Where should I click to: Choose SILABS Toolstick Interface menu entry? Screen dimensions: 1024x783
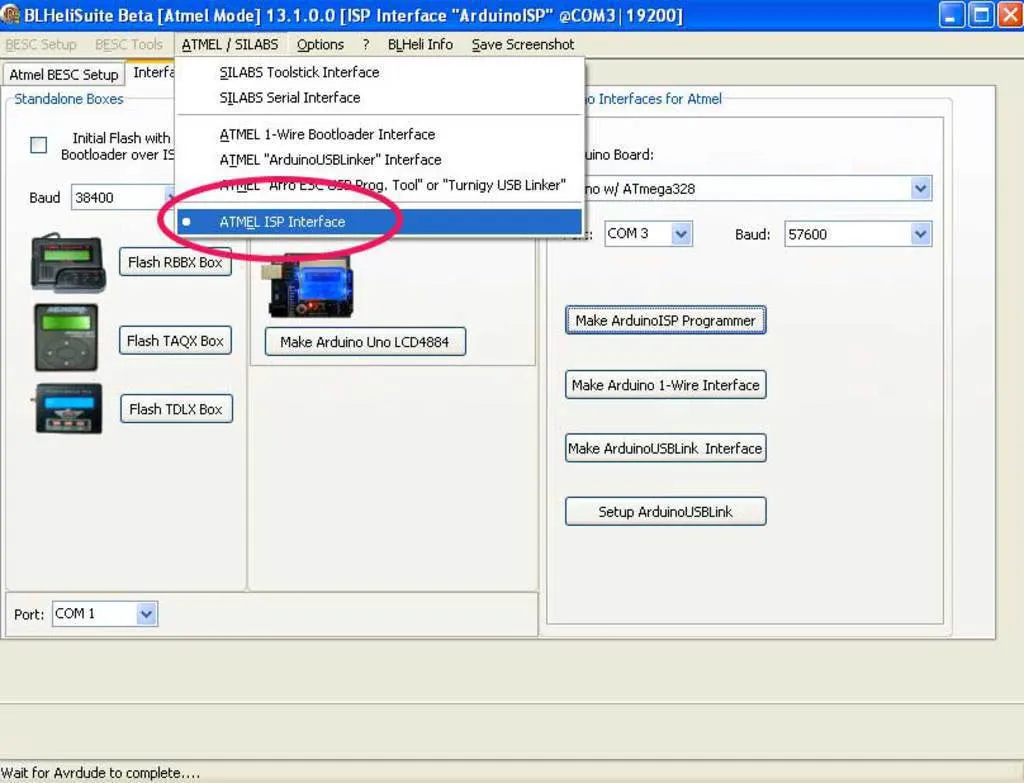299,72
